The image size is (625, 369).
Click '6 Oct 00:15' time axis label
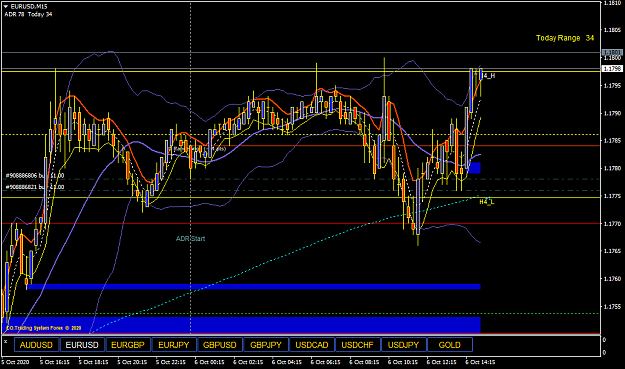tap(209, 362)
